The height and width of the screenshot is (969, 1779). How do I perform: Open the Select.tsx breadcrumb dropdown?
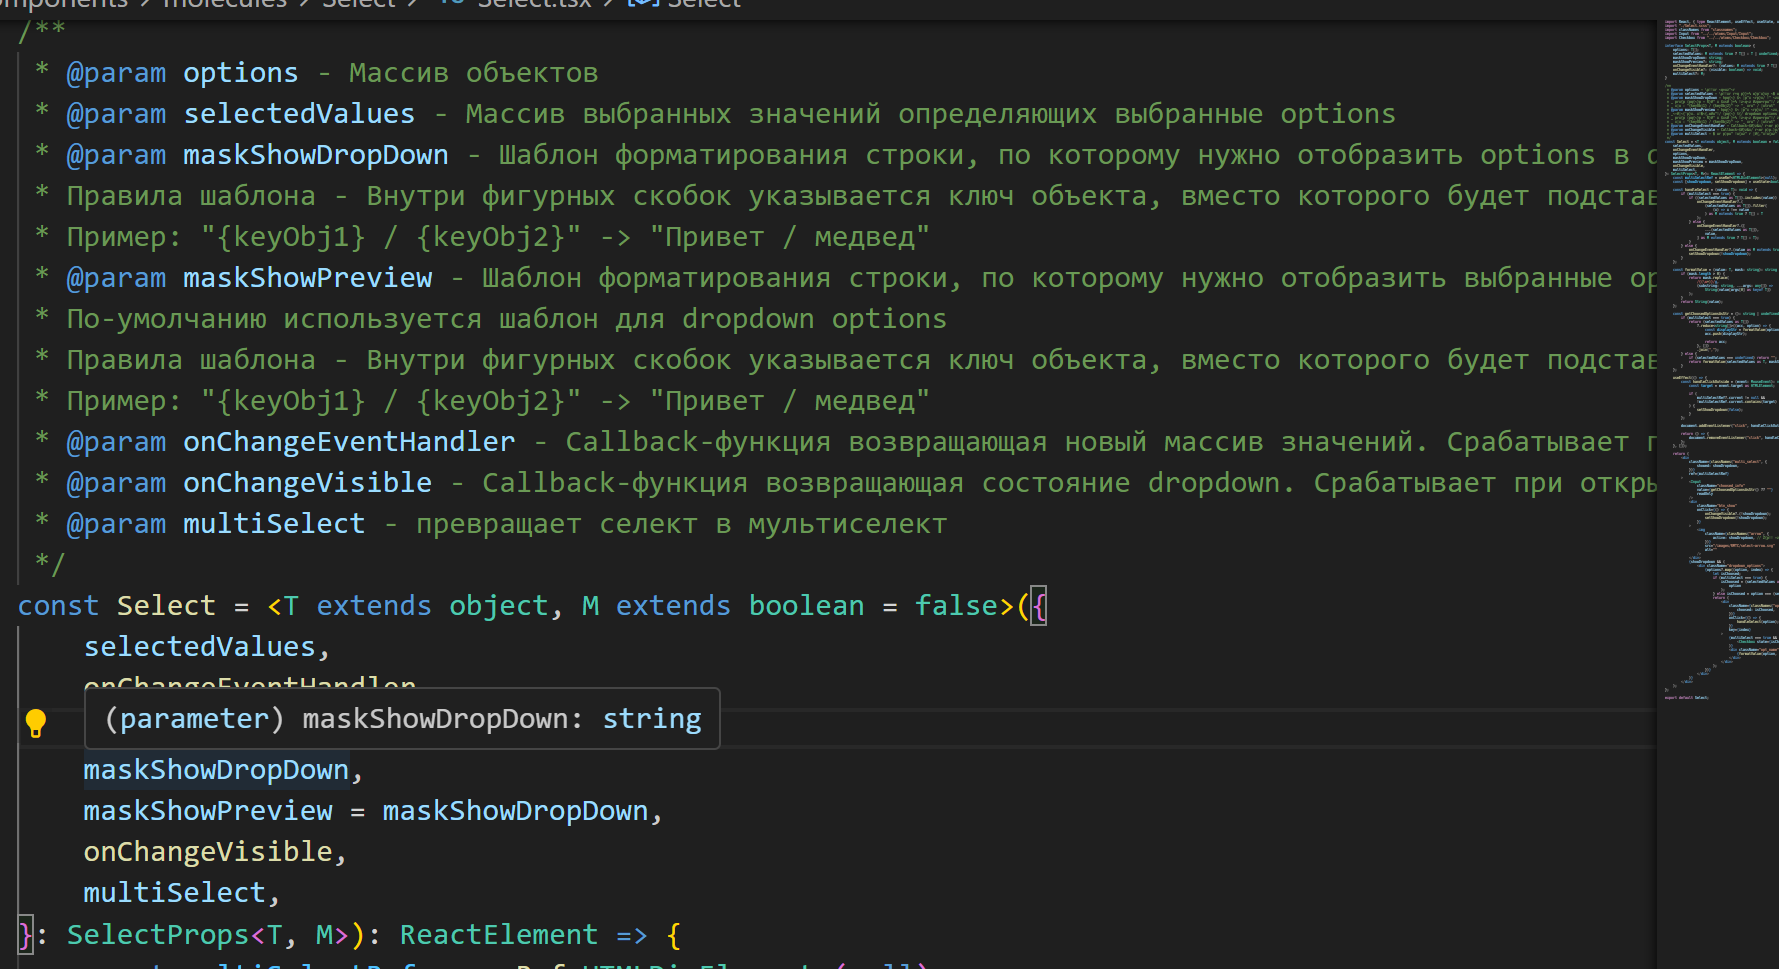coord(534,5)
